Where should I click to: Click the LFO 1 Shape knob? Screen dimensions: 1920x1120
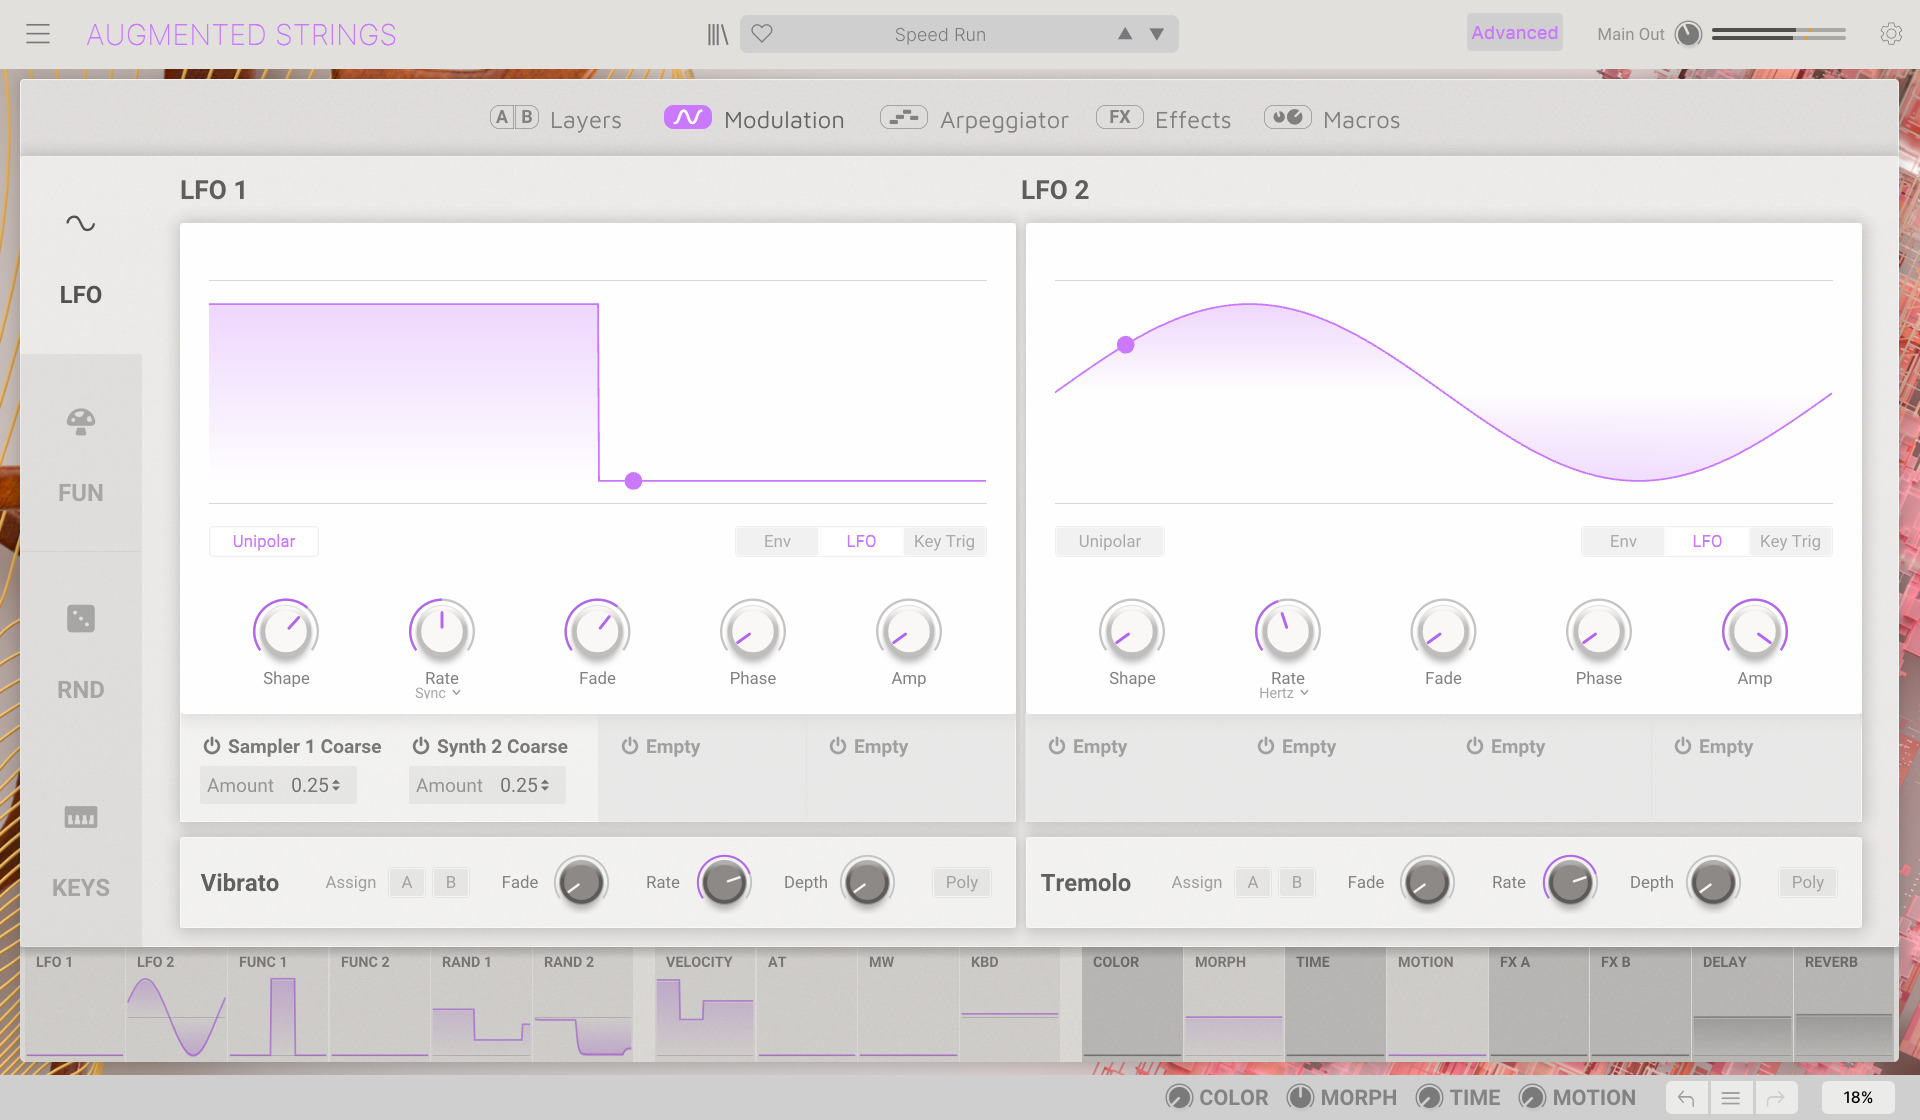tap(286, 631)
